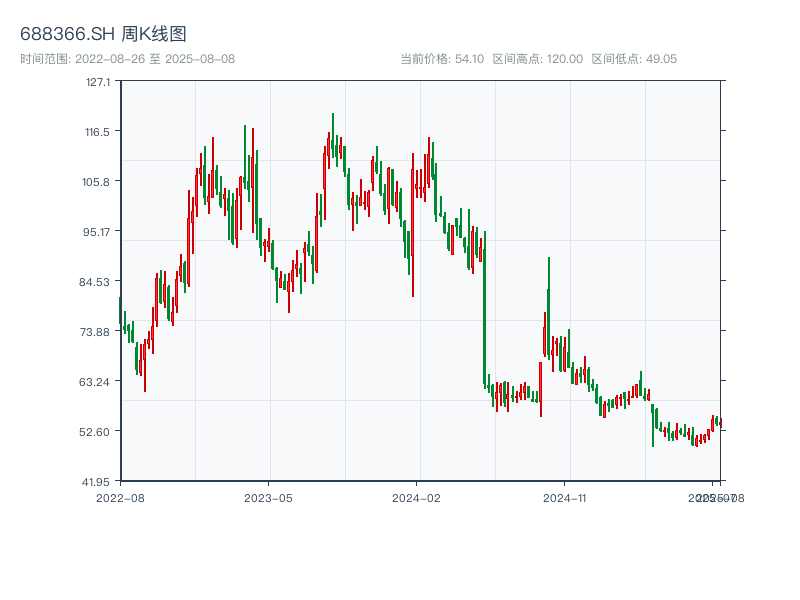Click the x-axis label 2023-05
Screen dimensions: 800x600
coord(268,498)
